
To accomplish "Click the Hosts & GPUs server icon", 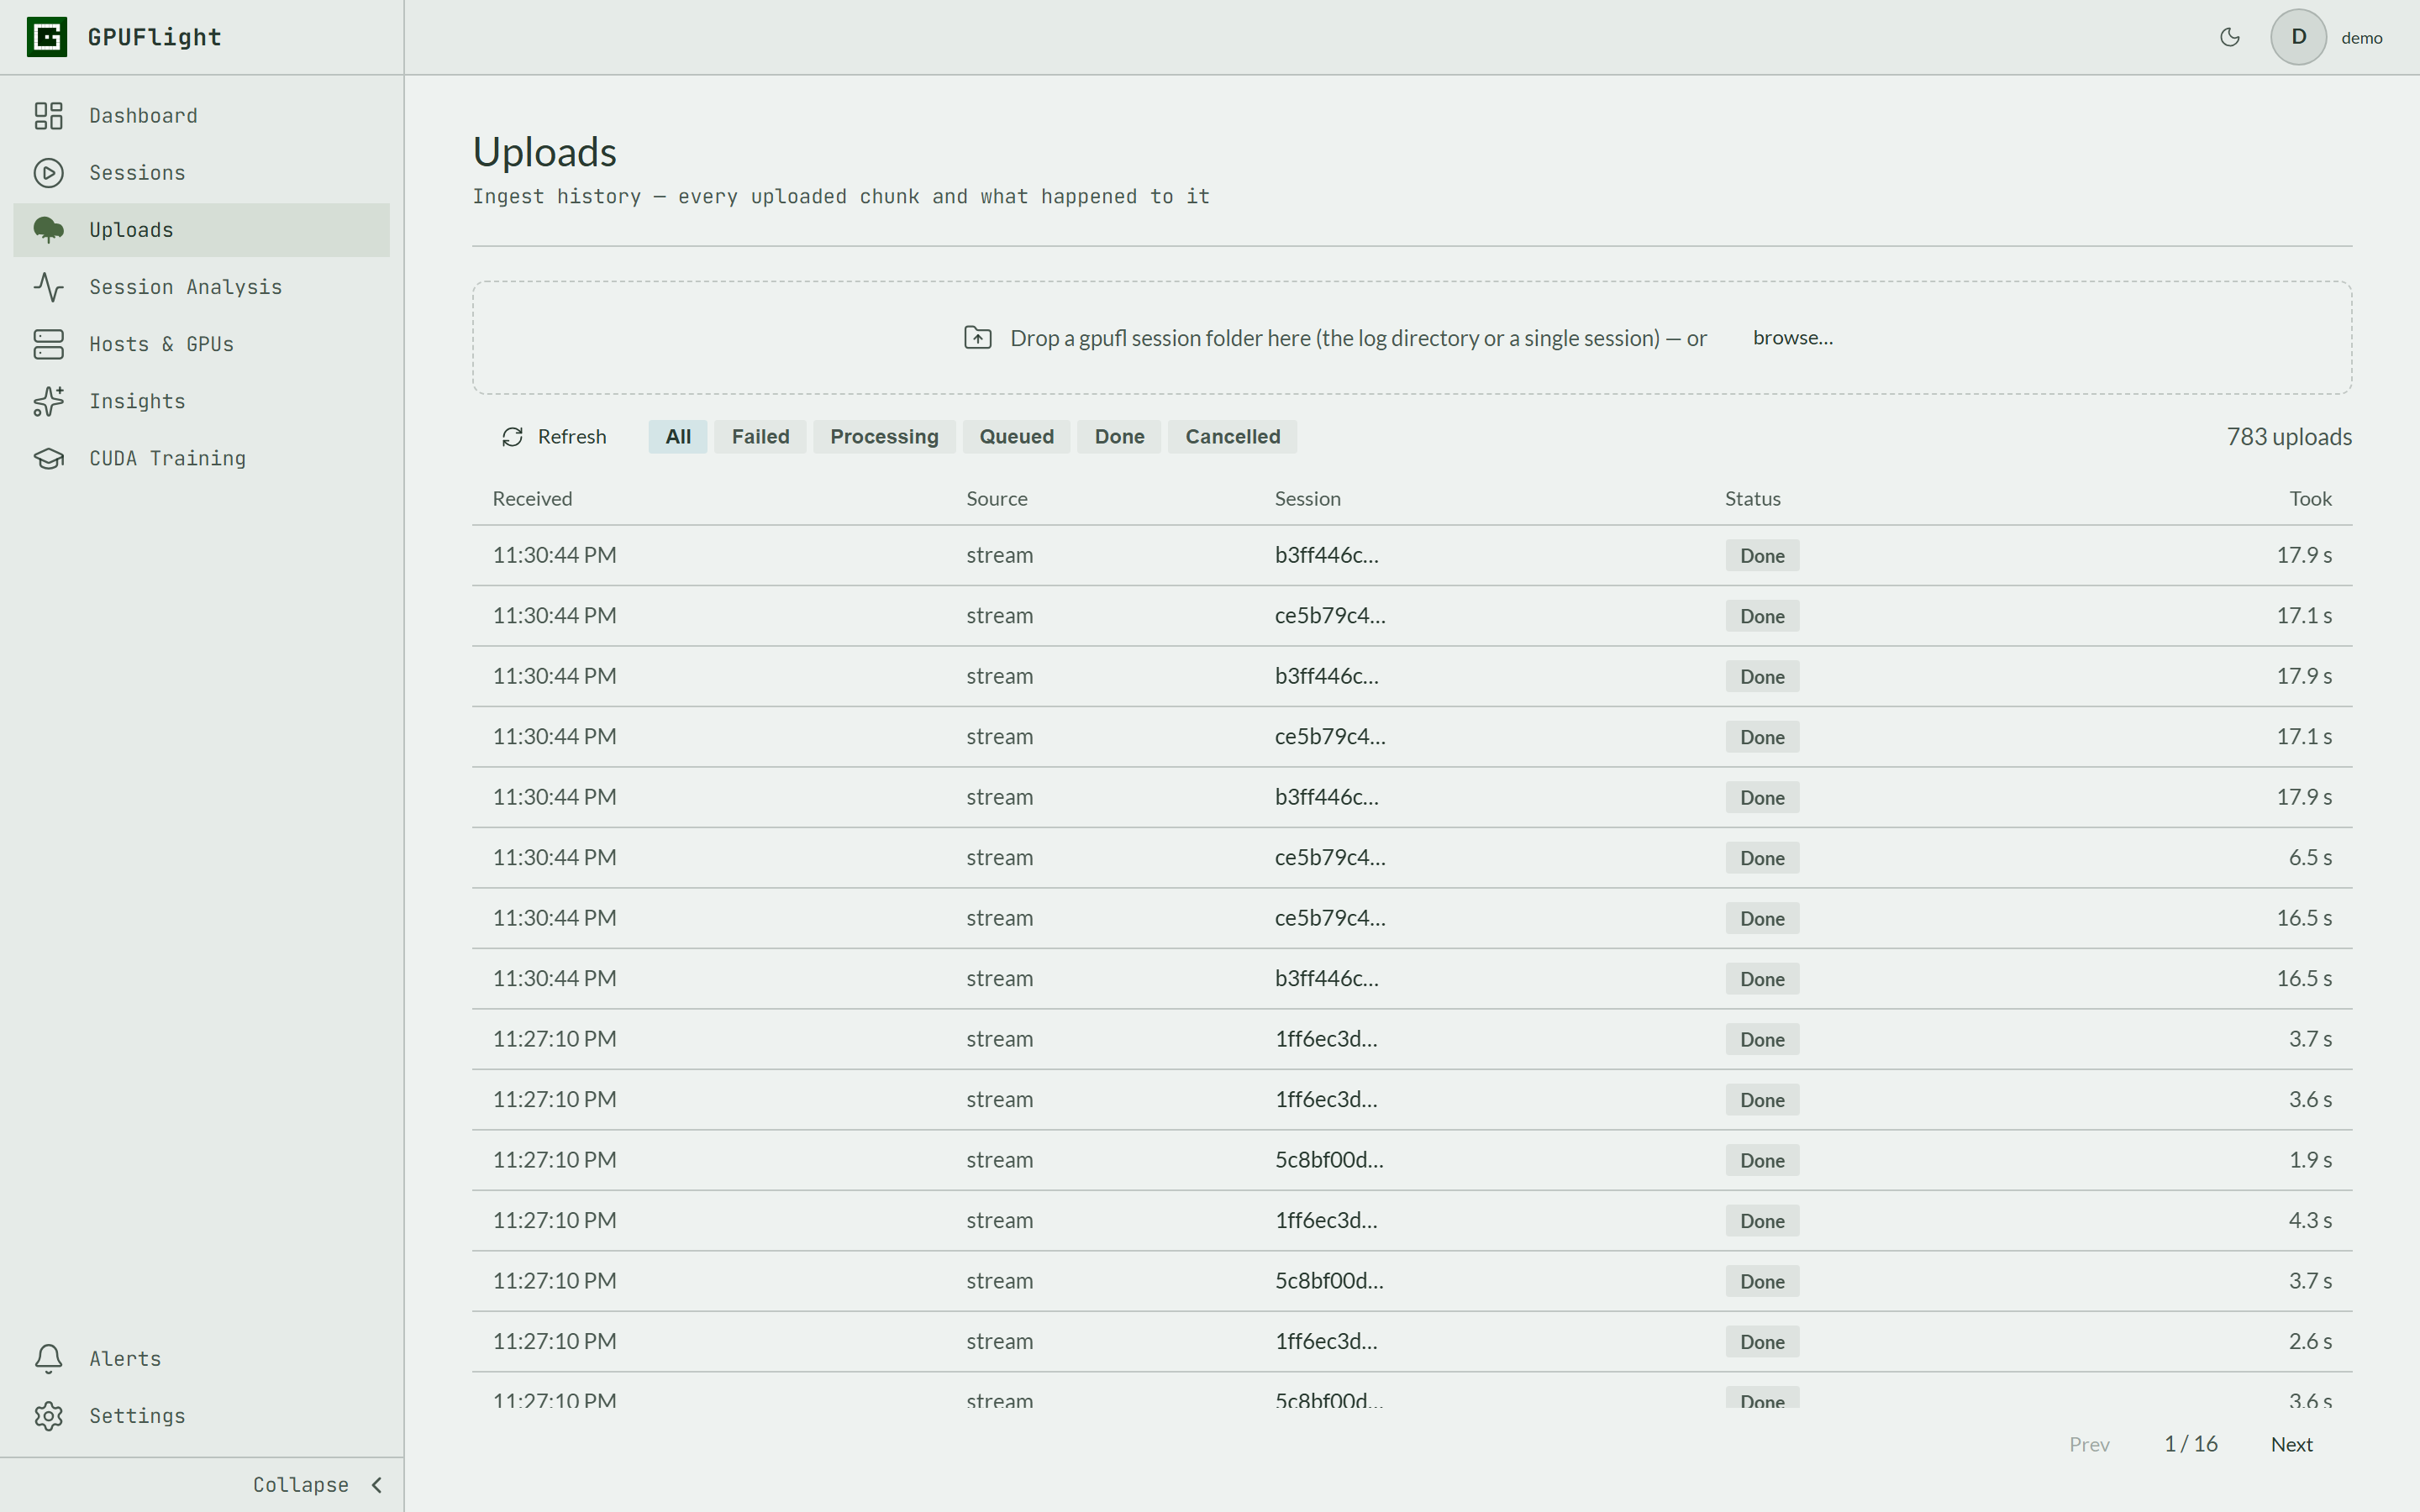I will [48, 344].
